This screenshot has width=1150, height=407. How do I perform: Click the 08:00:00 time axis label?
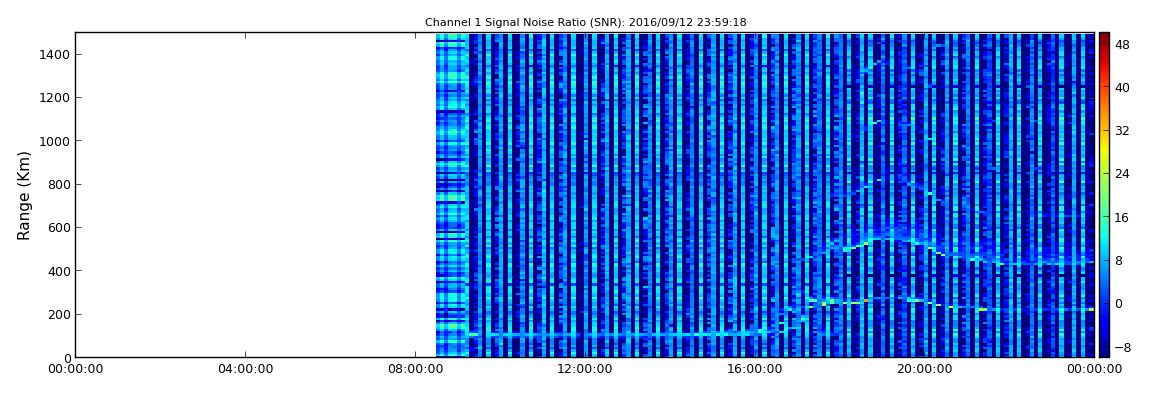tap(416, 370)
